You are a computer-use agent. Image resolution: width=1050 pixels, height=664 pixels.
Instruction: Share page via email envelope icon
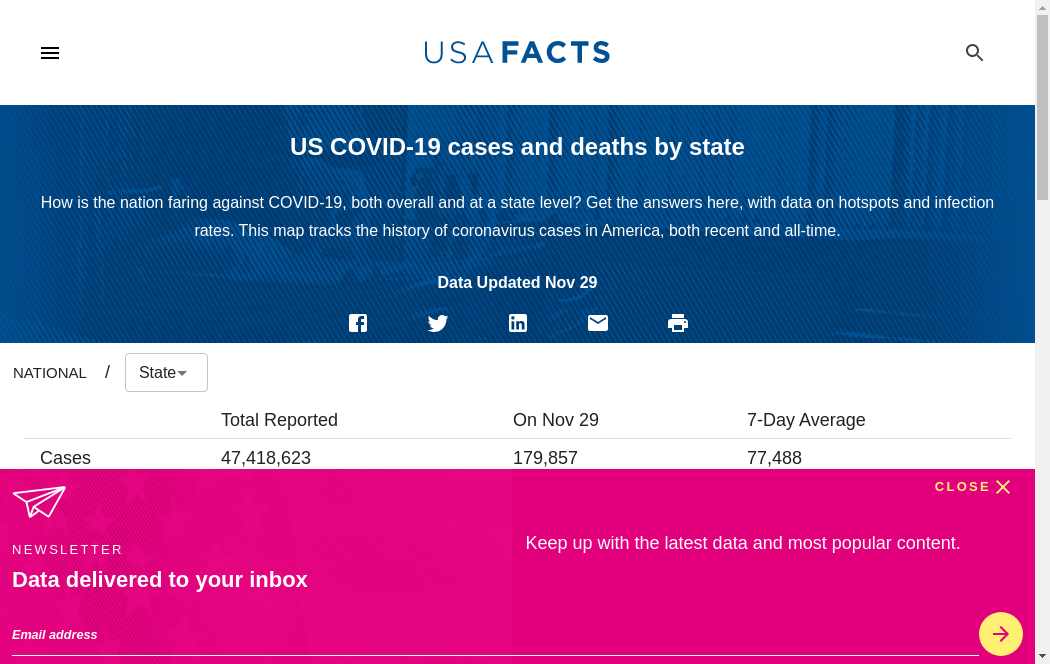[598, 323]
